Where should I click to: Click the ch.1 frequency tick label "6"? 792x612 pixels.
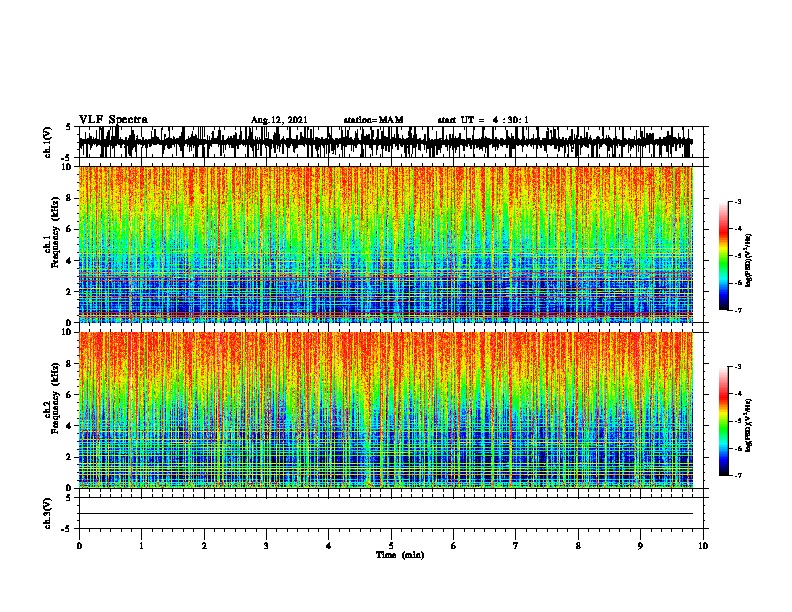pos(69,229)
